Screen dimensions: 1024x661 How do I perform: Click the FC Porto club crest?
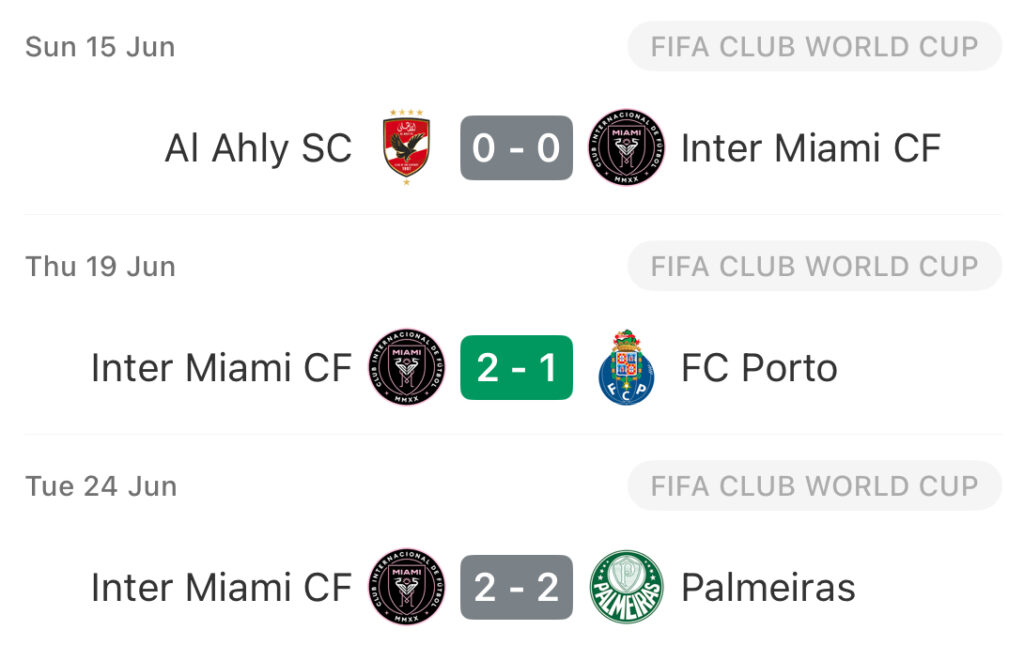point(626,367)
